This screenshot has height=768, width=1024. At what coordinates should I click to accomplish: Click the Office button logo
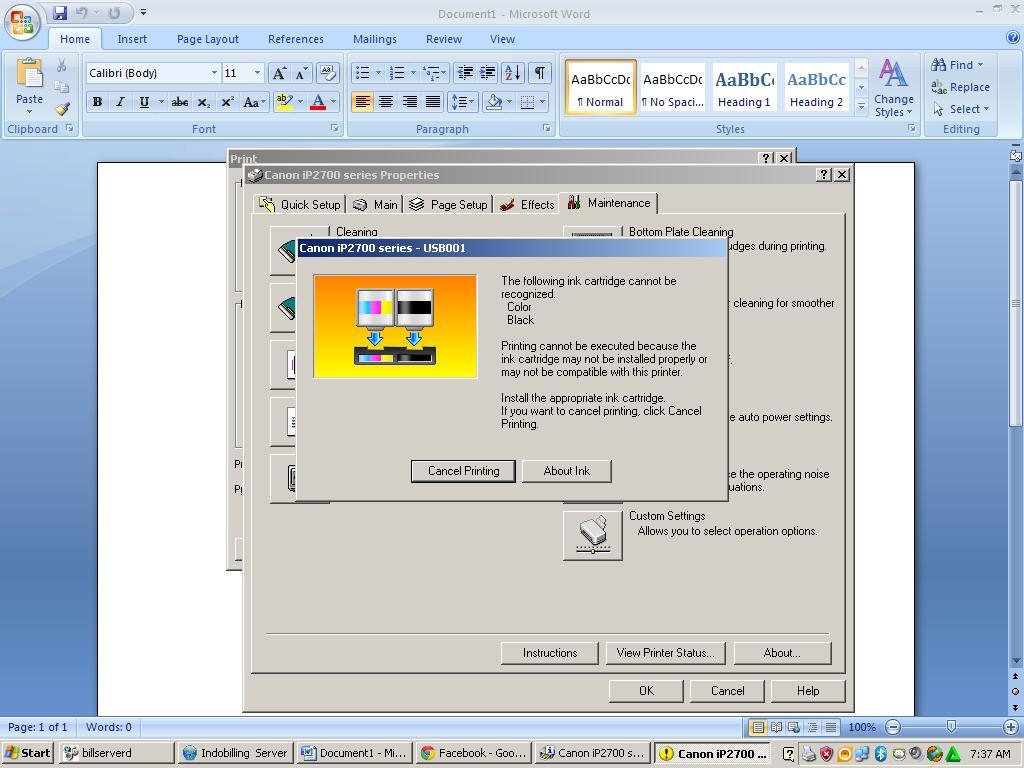tap(22, 22)
